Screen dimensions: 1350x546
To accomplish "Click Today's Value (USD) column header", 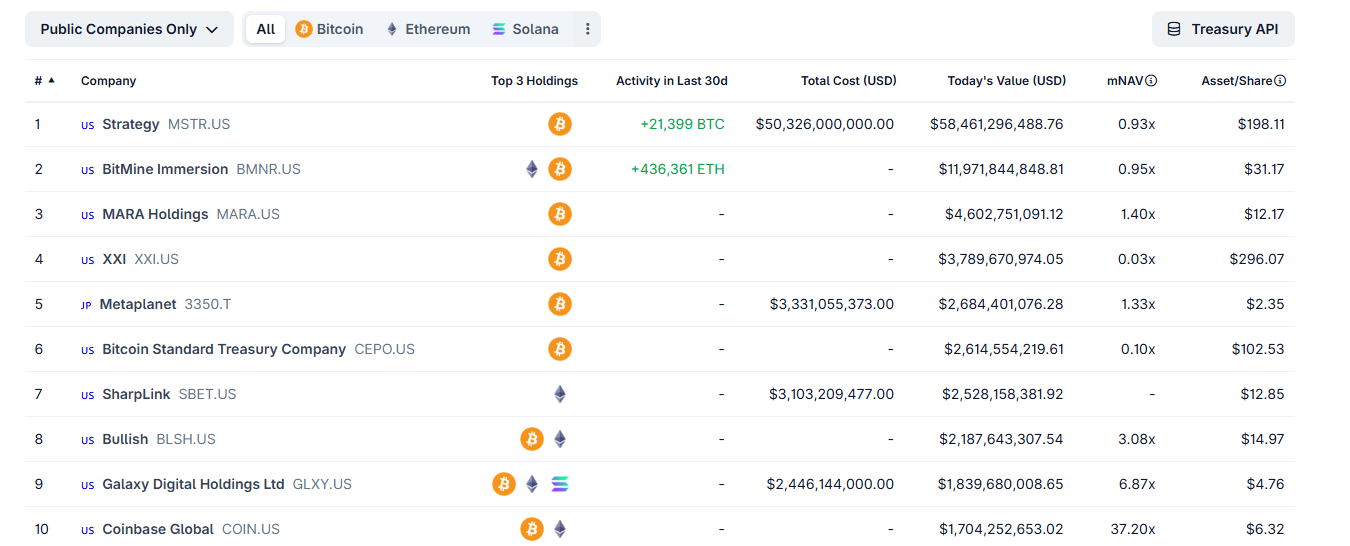I will 1007,81.
